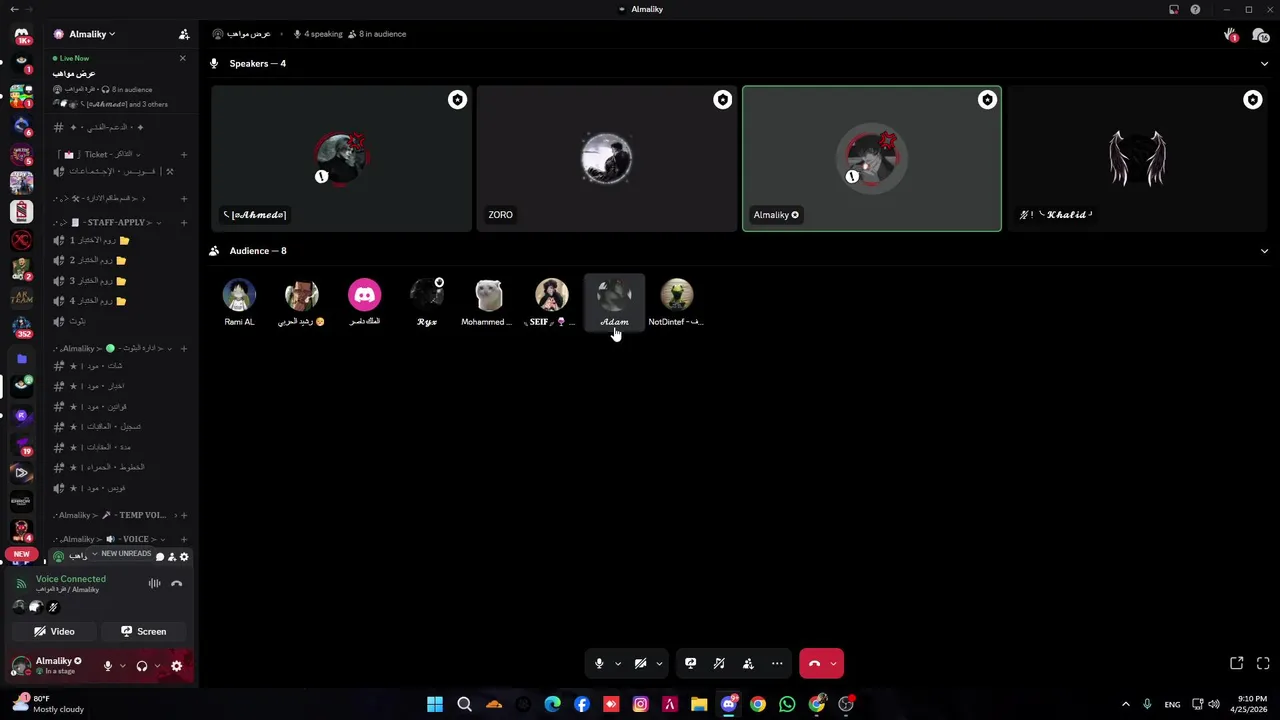Viewport: 1280px width, 720px height.
Task: Open input device arrow beside user panel microphone
Action: (123, 666)
